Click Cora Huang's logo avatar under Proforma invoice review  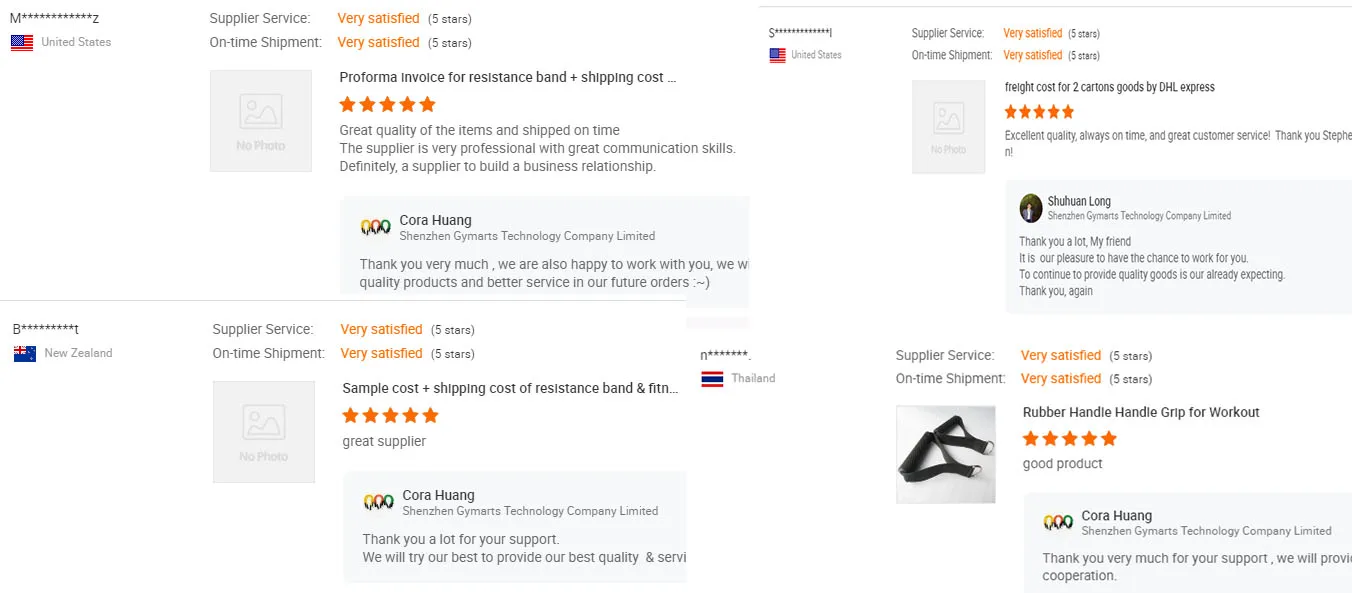click(x=376, y=227)
